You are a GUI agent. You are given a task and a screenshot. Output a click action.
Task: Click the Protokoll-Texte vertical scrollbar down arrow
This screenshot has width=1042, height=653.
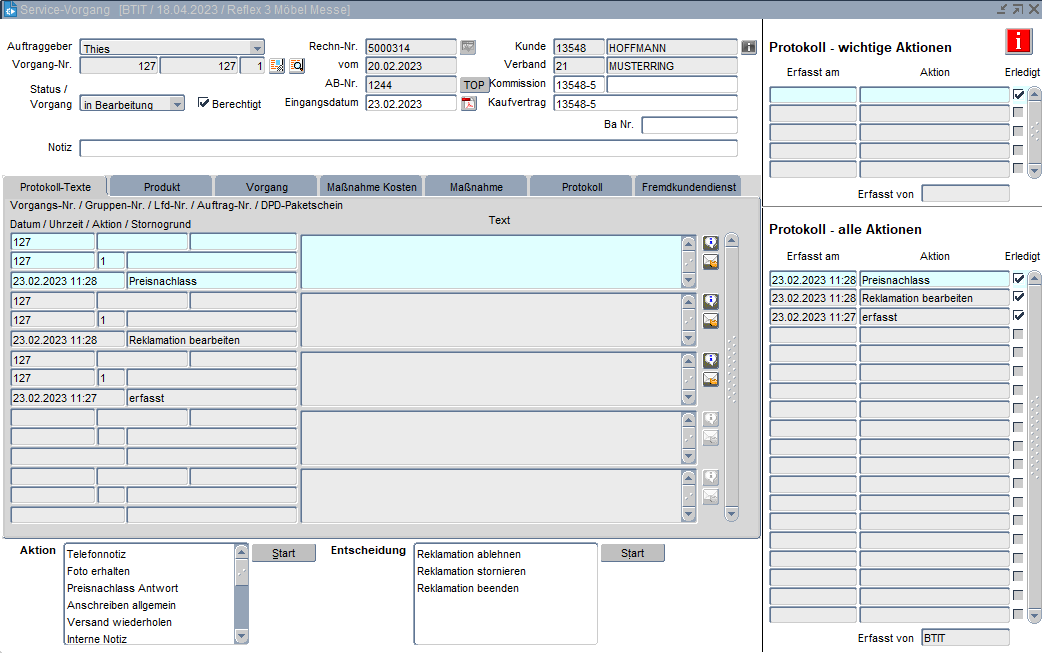731,514
